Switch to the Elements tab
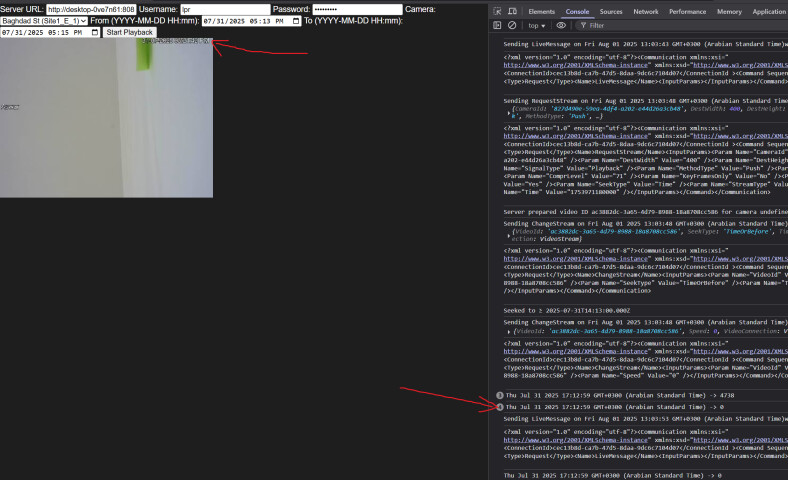Image resolution: width=788 pixels, height=480 pixels. (541, 11)
